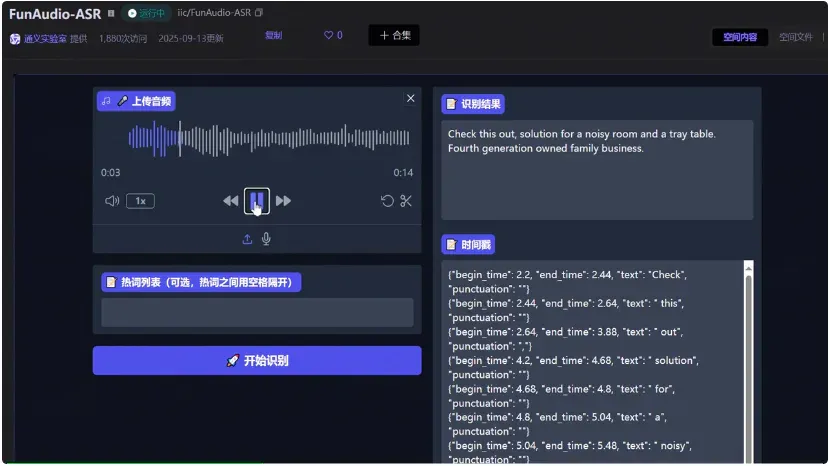Click the 0:14 total duration
This screenshot has width=829, height=466.
click(403, 173)
